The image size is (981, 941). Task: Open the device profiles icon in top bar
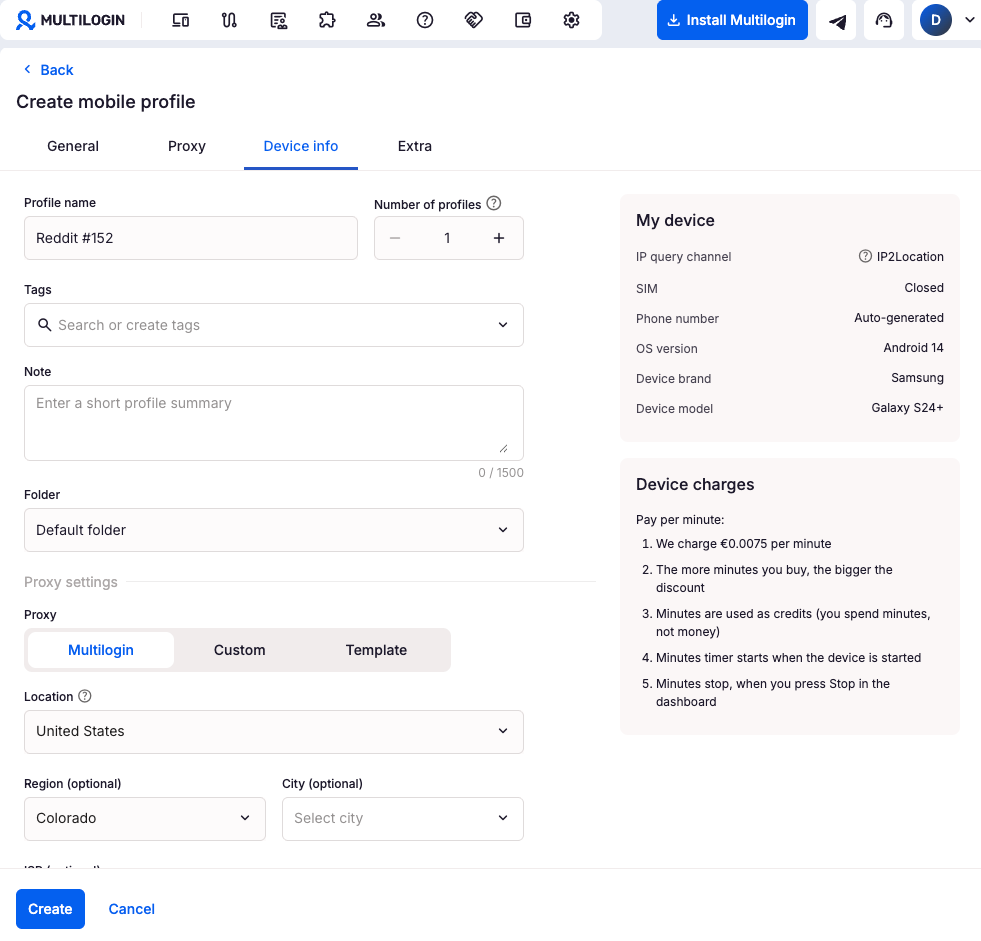click(181, 20)
